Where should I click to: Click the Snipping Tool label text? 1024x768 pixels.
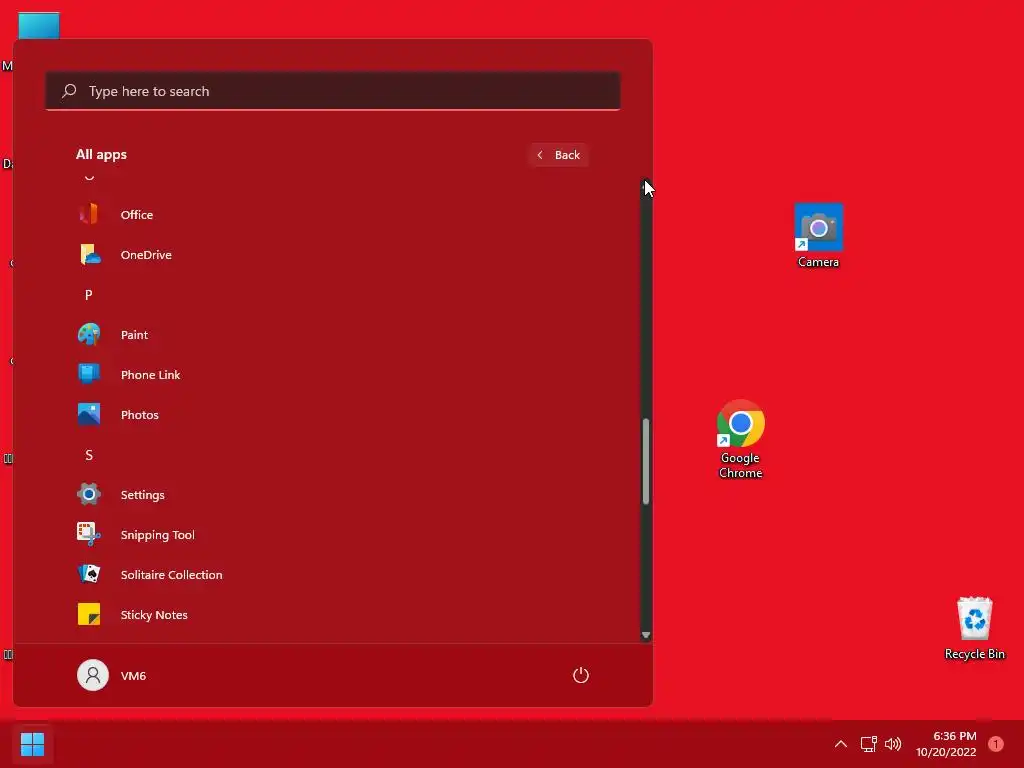pos(157,535)
